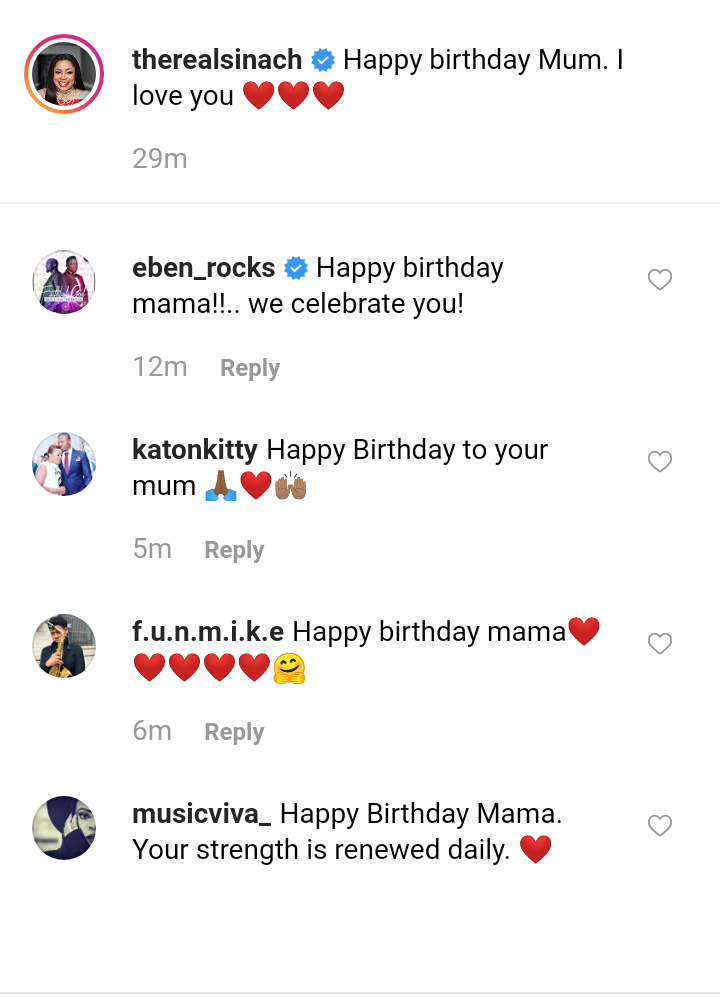
Task: Open katonkitty's profile photo
Action: point(64,464)
